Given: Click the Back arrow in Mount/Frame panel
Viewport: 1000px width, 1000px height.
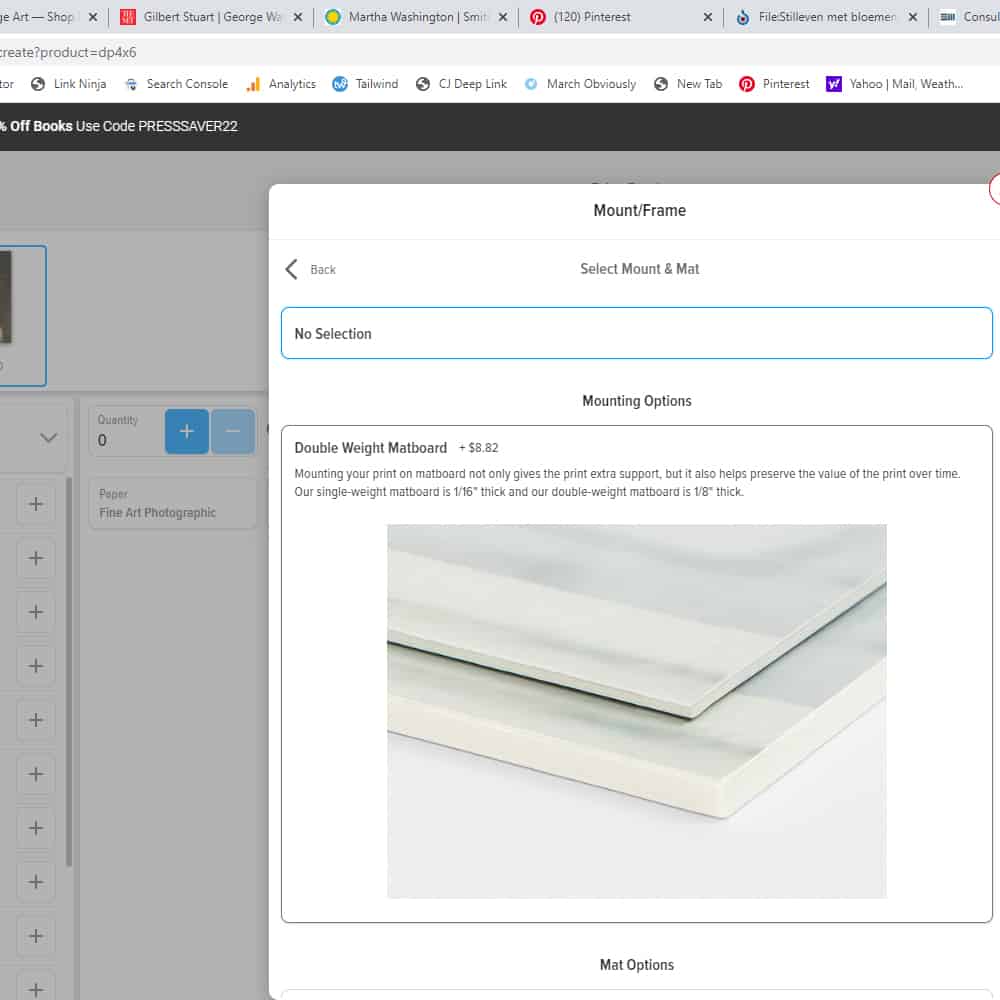Looking at the screenshot, I should coord(292,269).
